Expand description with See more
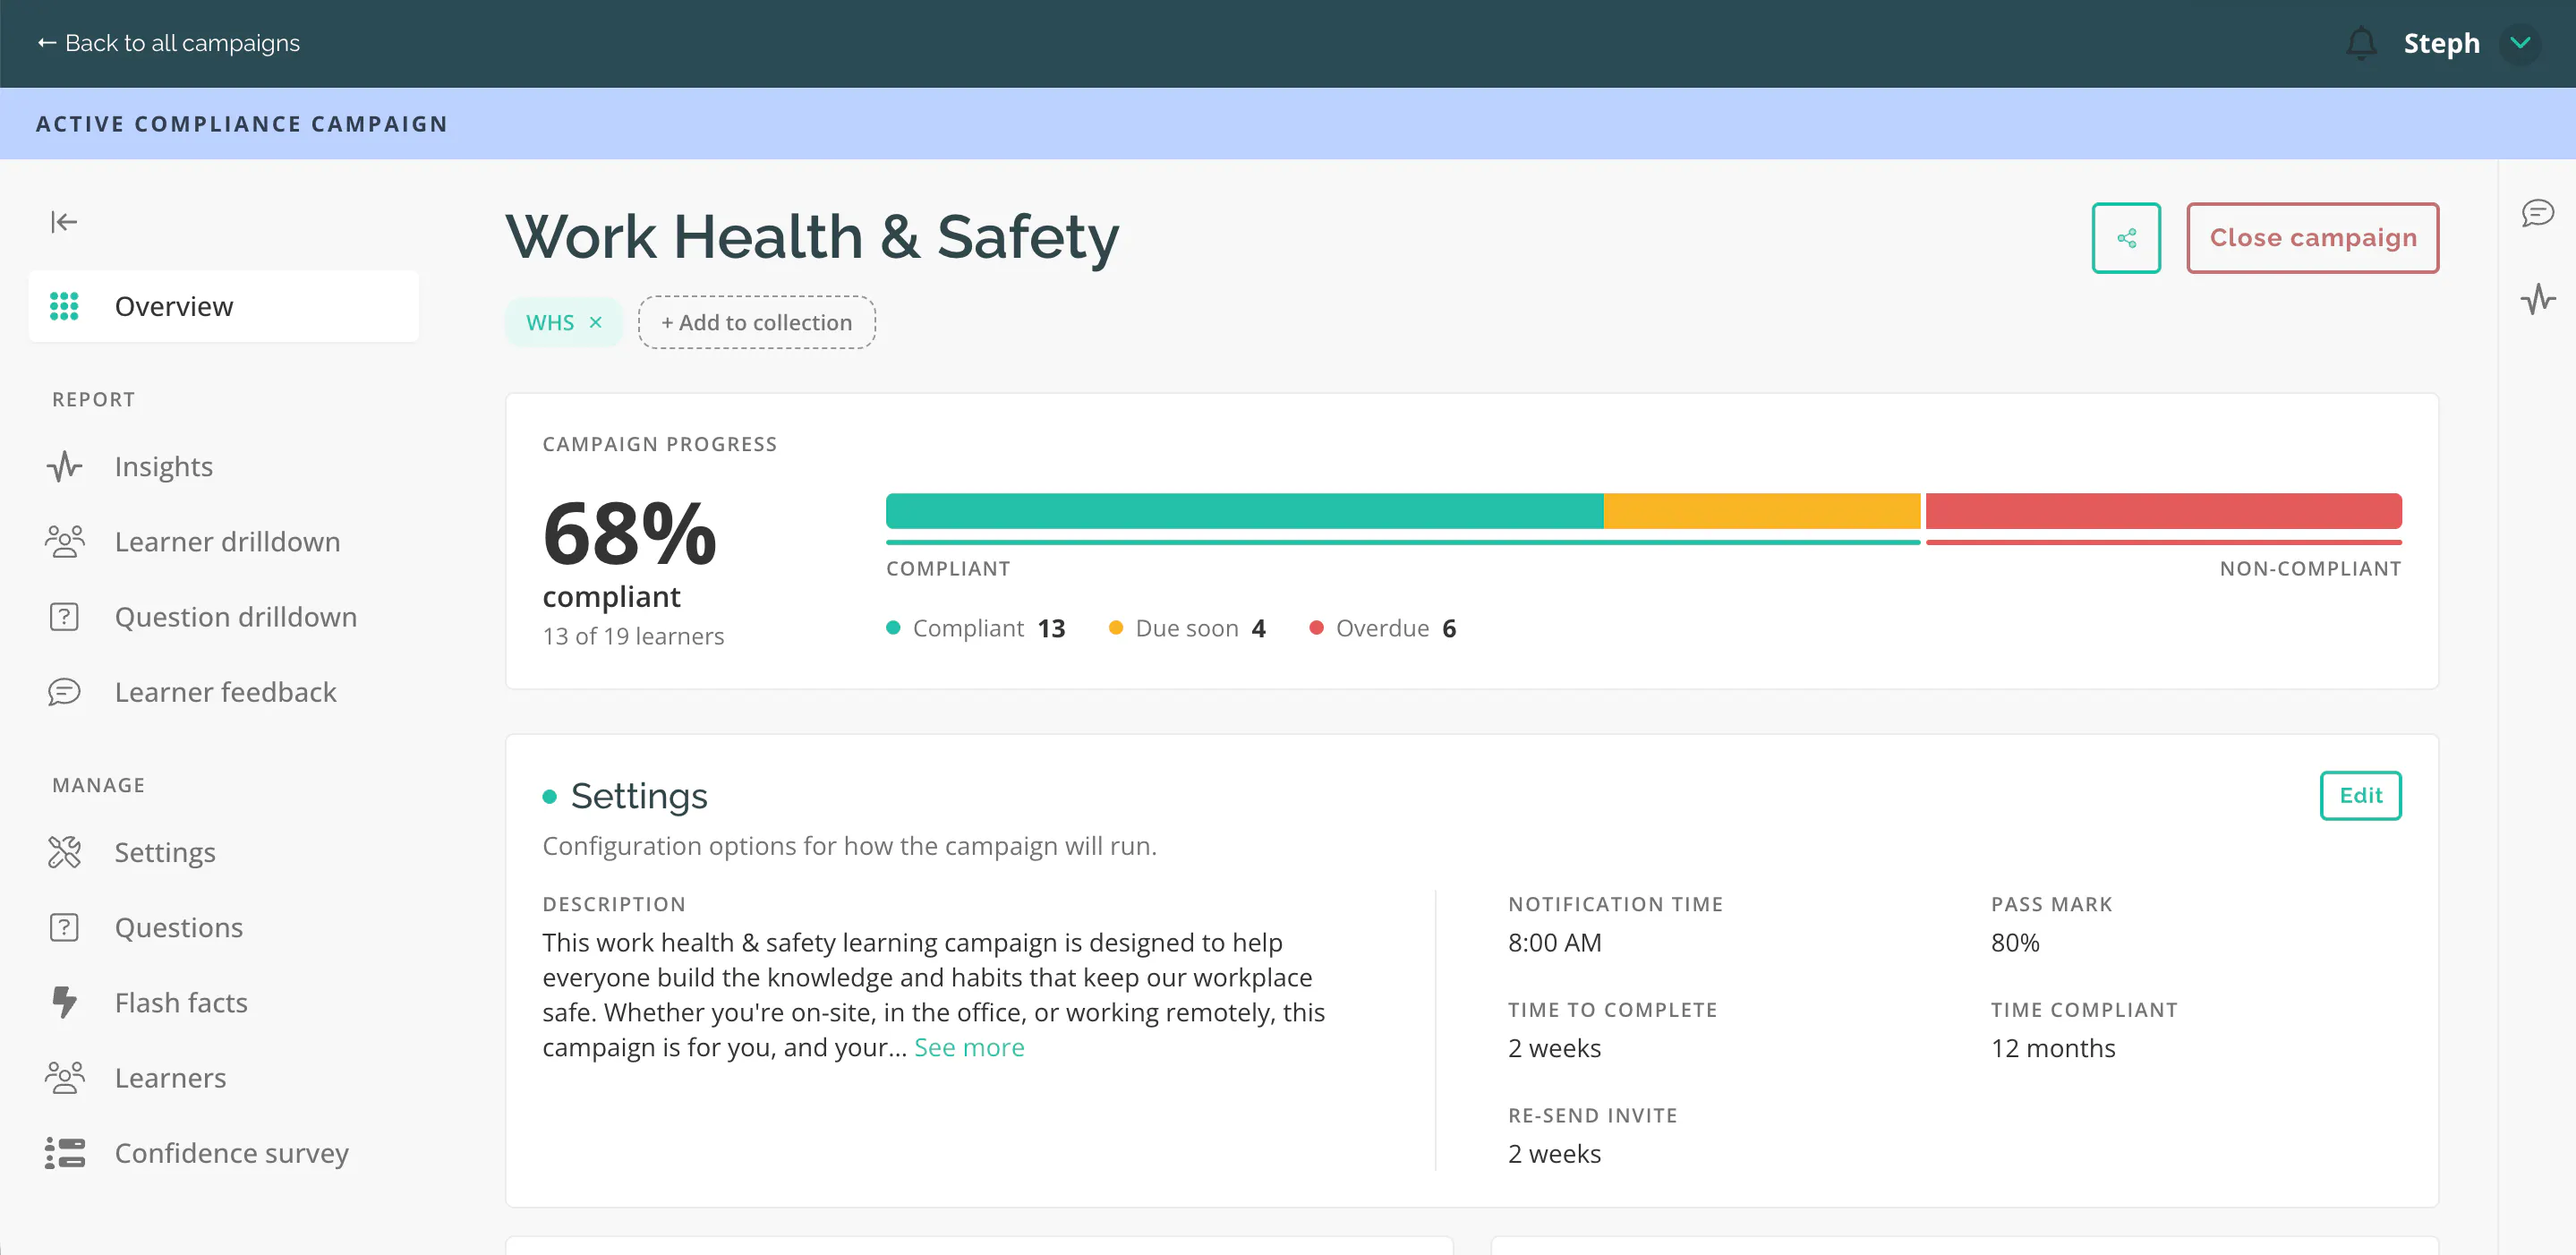This screenshot has width=2576, height=1255. 969,1047
